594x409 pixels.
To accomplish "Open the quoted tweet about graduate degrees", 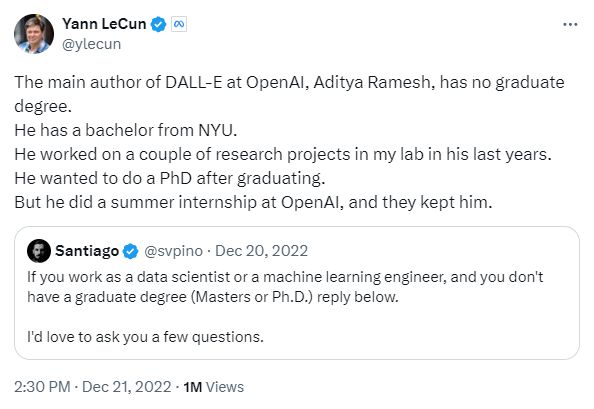I will coord(297,293).
